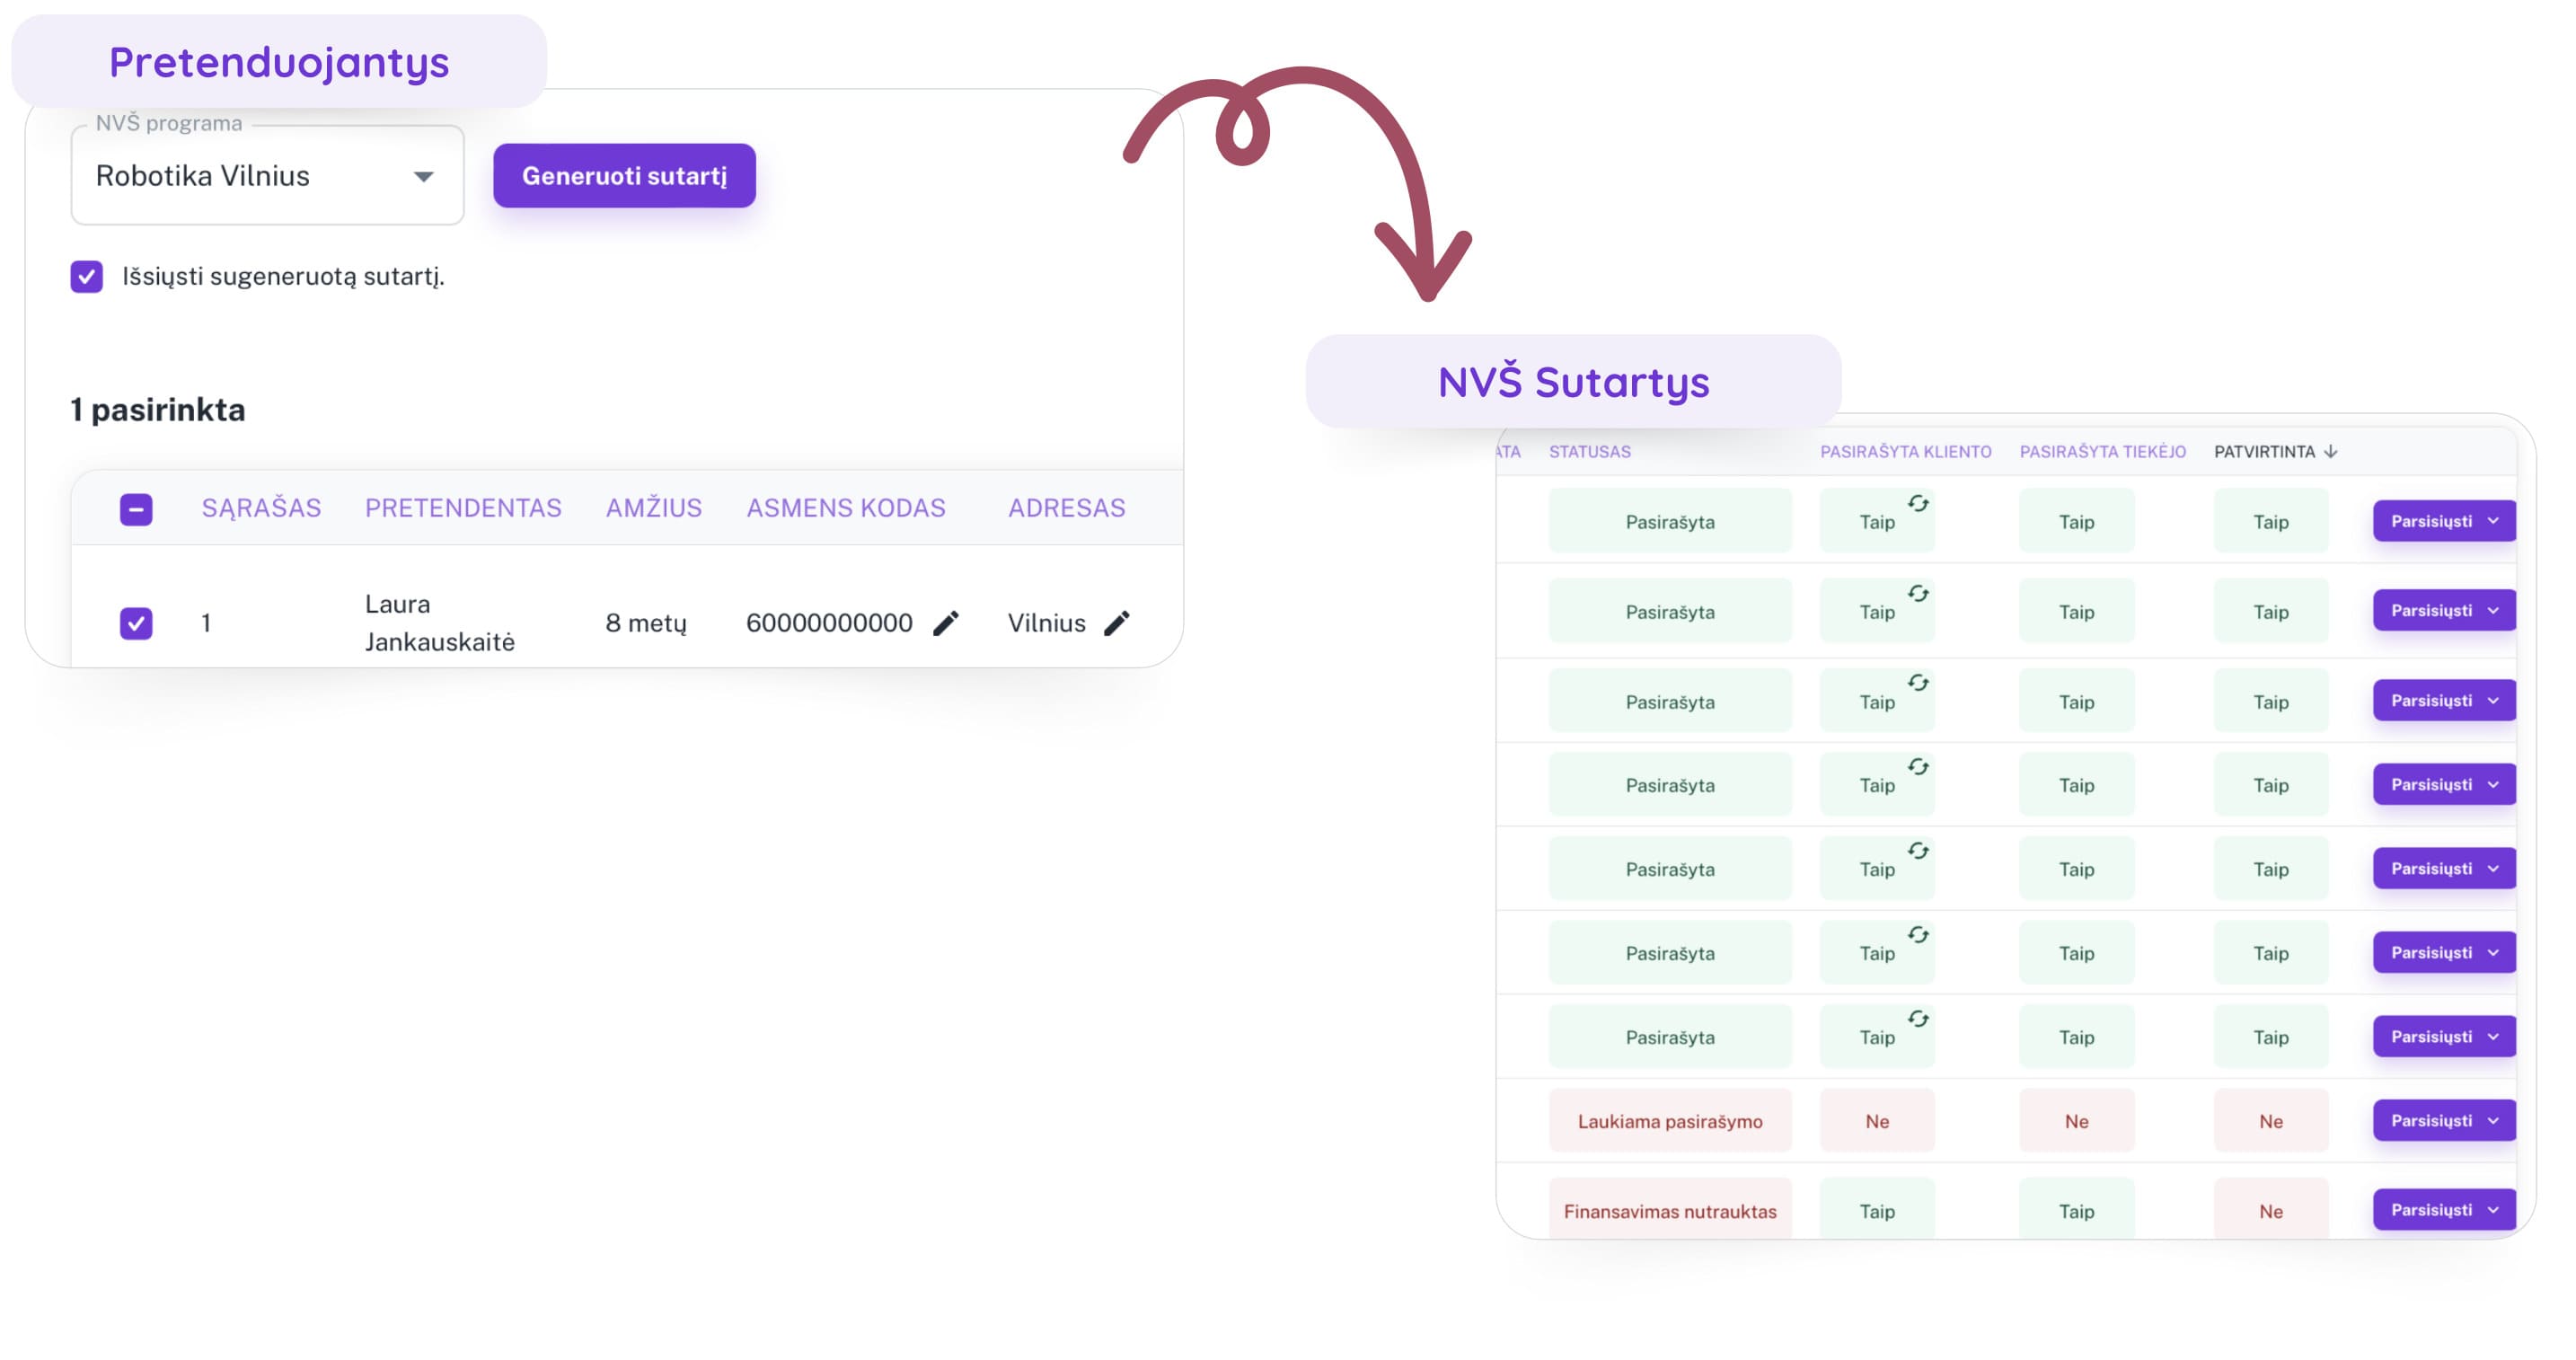Sort by Patvirtinta column arrow

(2330, 451)
